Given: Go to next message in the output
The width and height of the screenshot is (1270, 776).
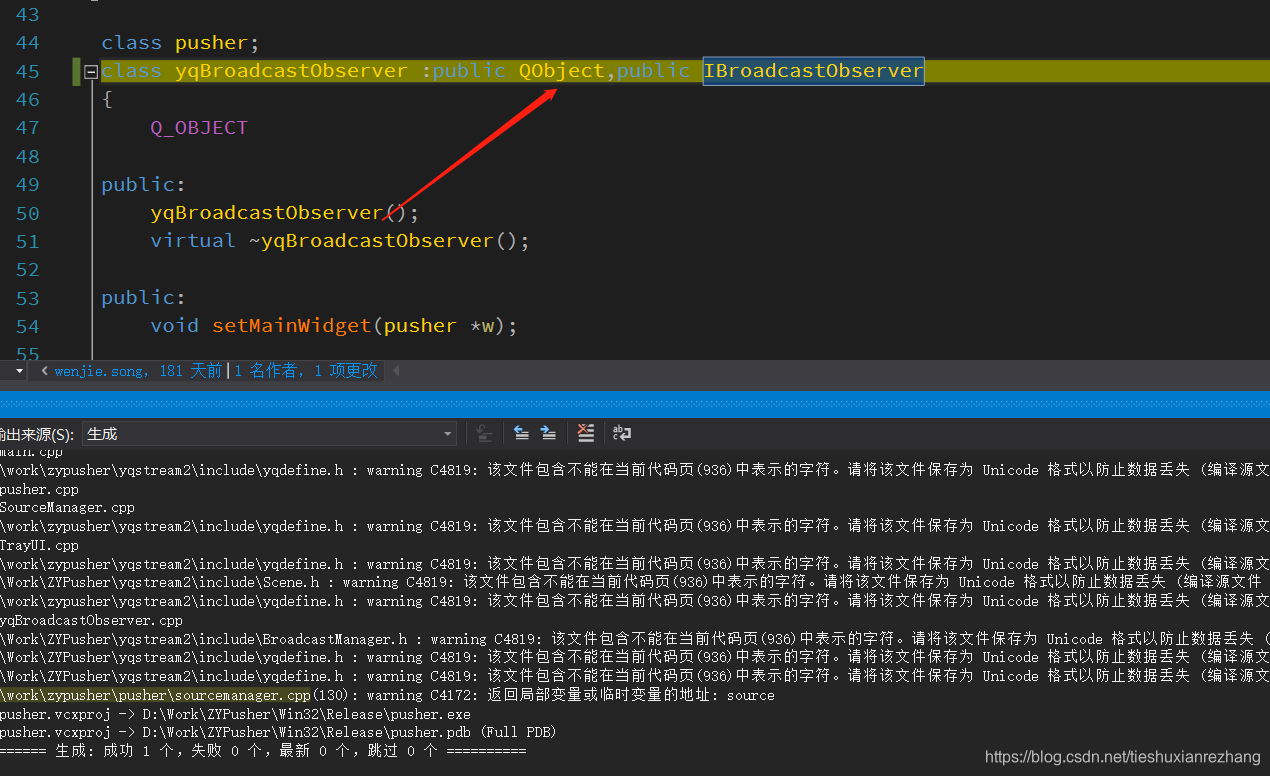Looking at the screenshot, I should tap(548, 433).
